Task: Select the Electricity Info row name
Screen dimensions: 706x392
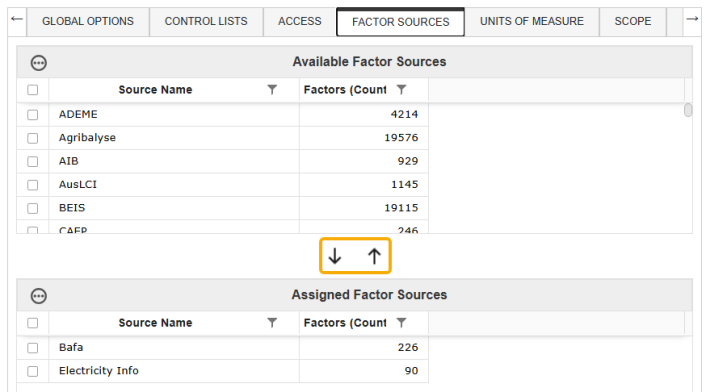Action: point(99,371)
